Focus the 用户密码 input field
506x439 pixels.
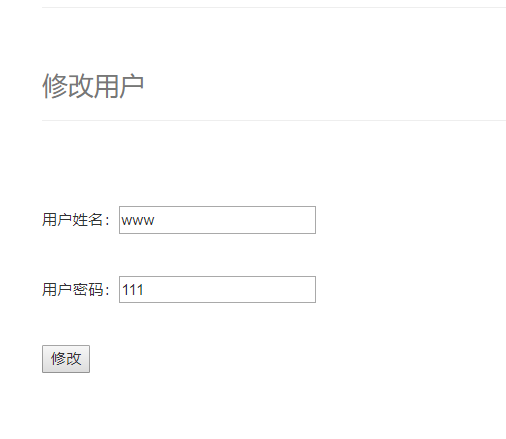[x=217, y=289]
